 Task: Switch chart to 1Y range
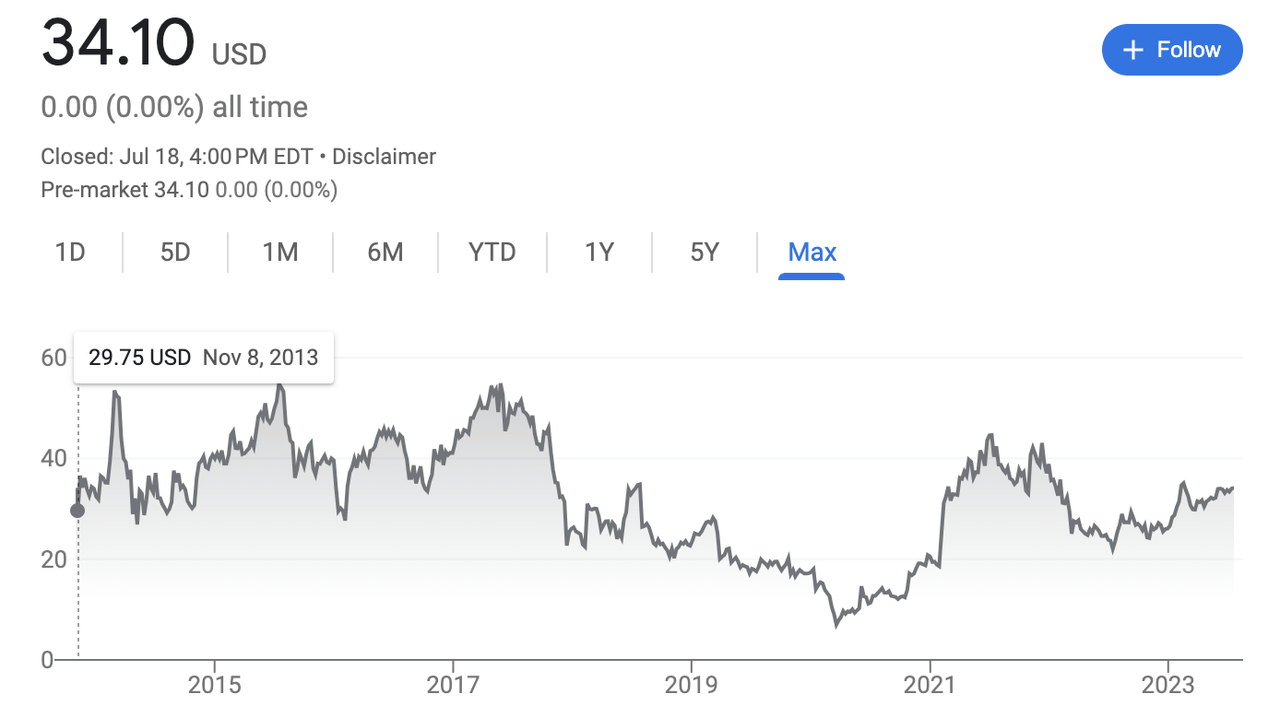(599, 252)
